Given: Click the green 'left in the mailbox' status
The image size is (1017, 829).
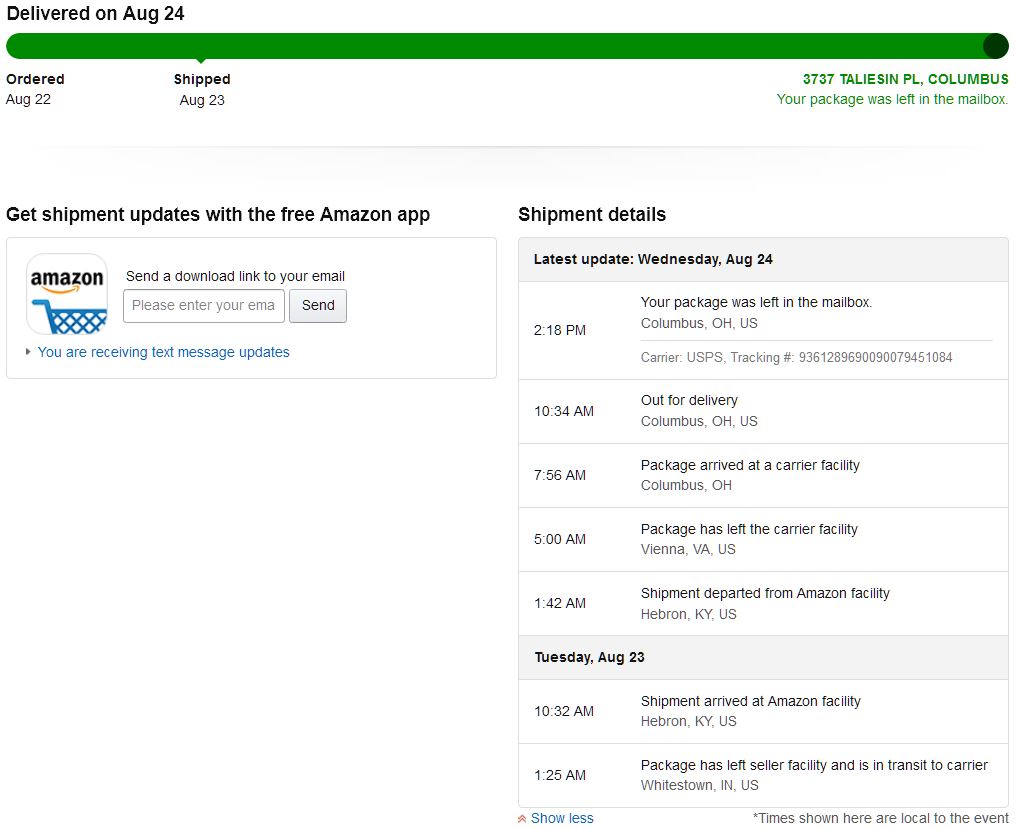Looking at the screenshot, I should tap(892, 99).
